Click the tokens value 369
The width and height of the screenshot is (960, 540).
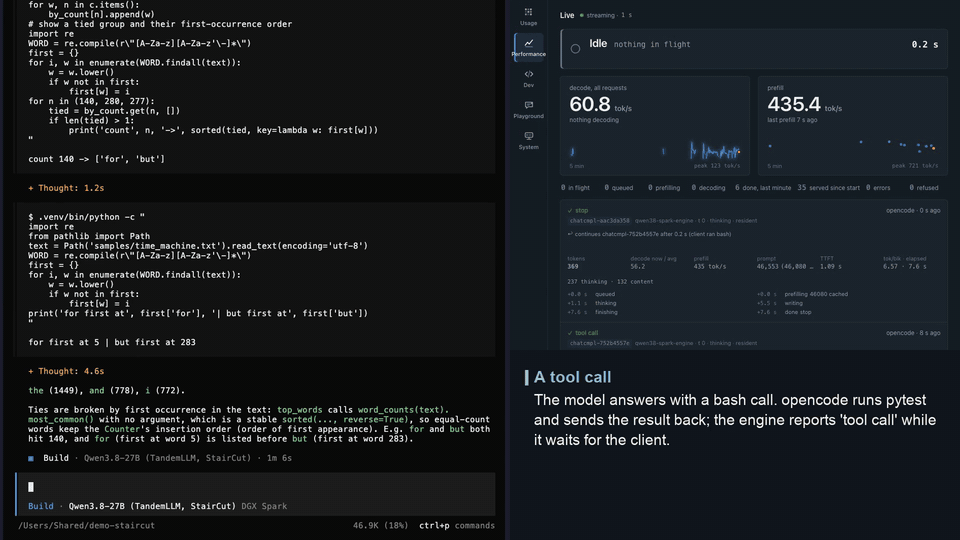pos(572,267)
